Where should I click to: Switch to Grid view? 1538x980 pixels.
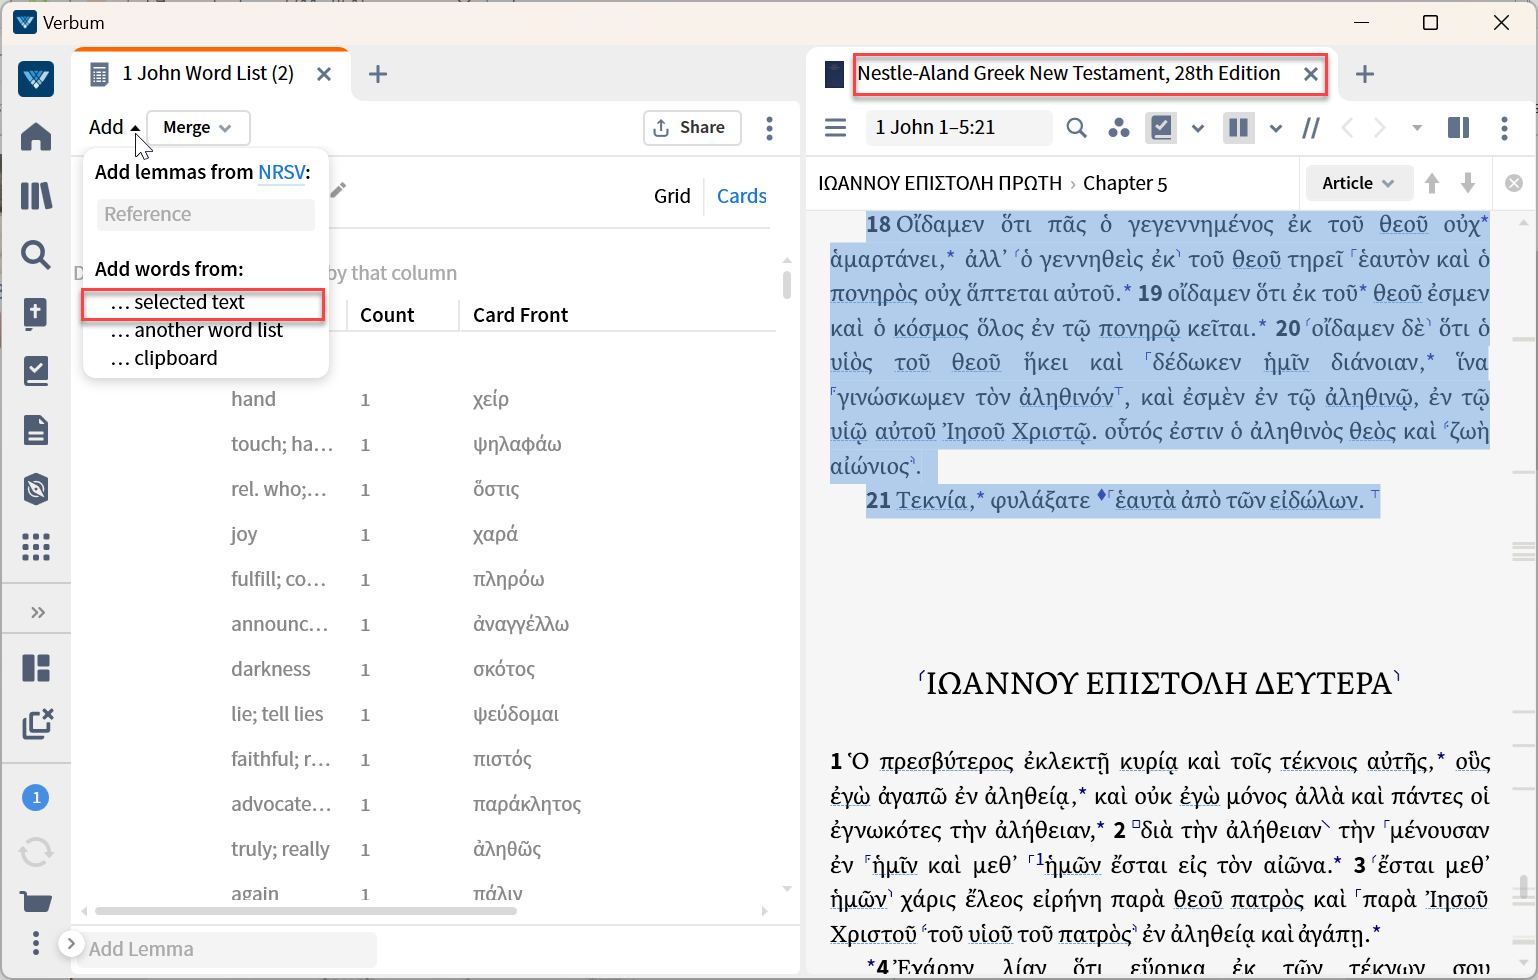(672, 196)
